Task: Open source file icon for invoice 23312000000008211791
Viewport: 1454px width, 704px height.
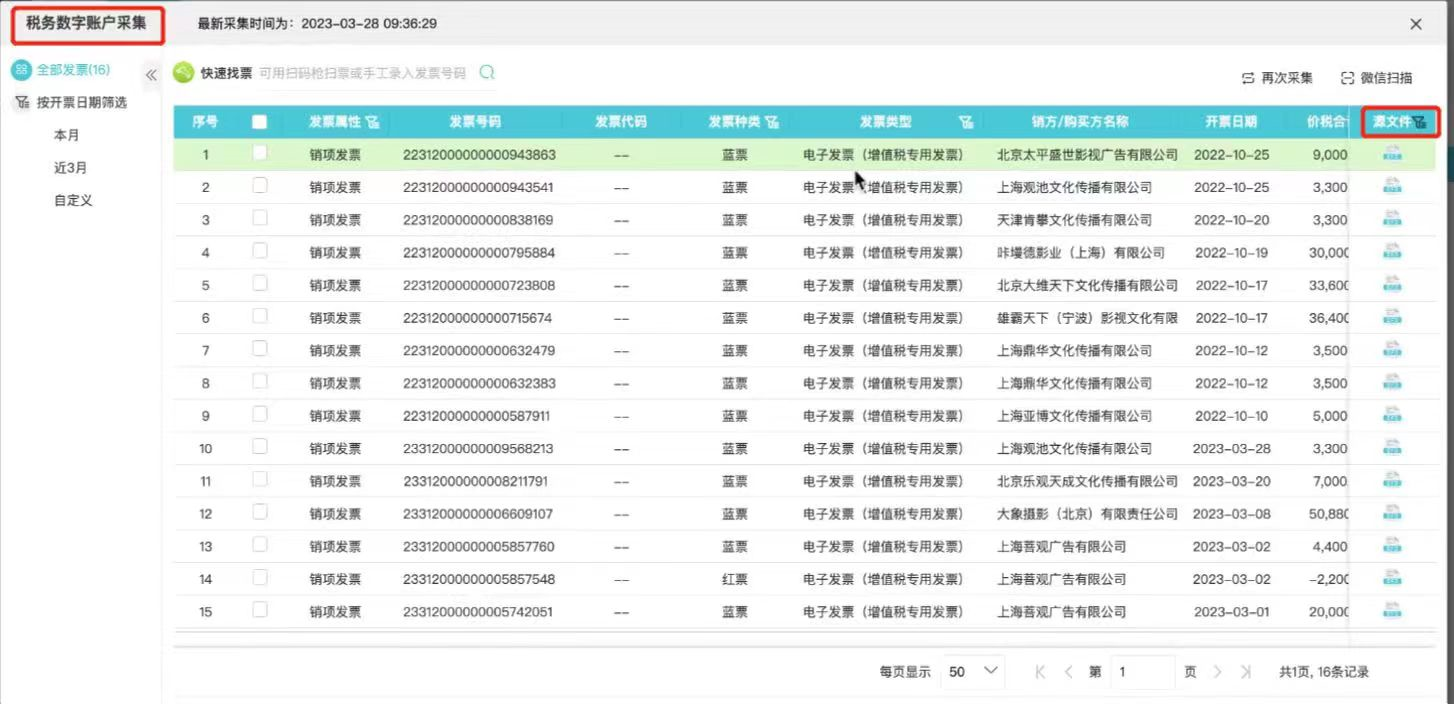Action: [1392, 481]
